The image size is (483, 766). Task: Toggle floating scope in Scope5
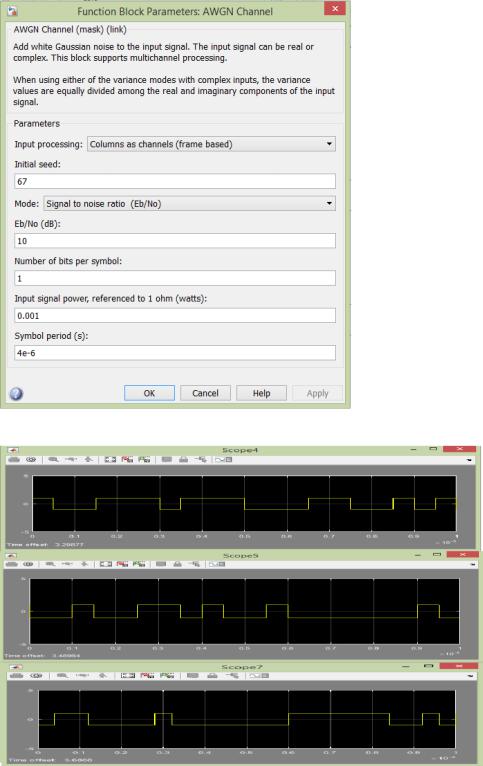pyautogui.click(x=161, y=564)
